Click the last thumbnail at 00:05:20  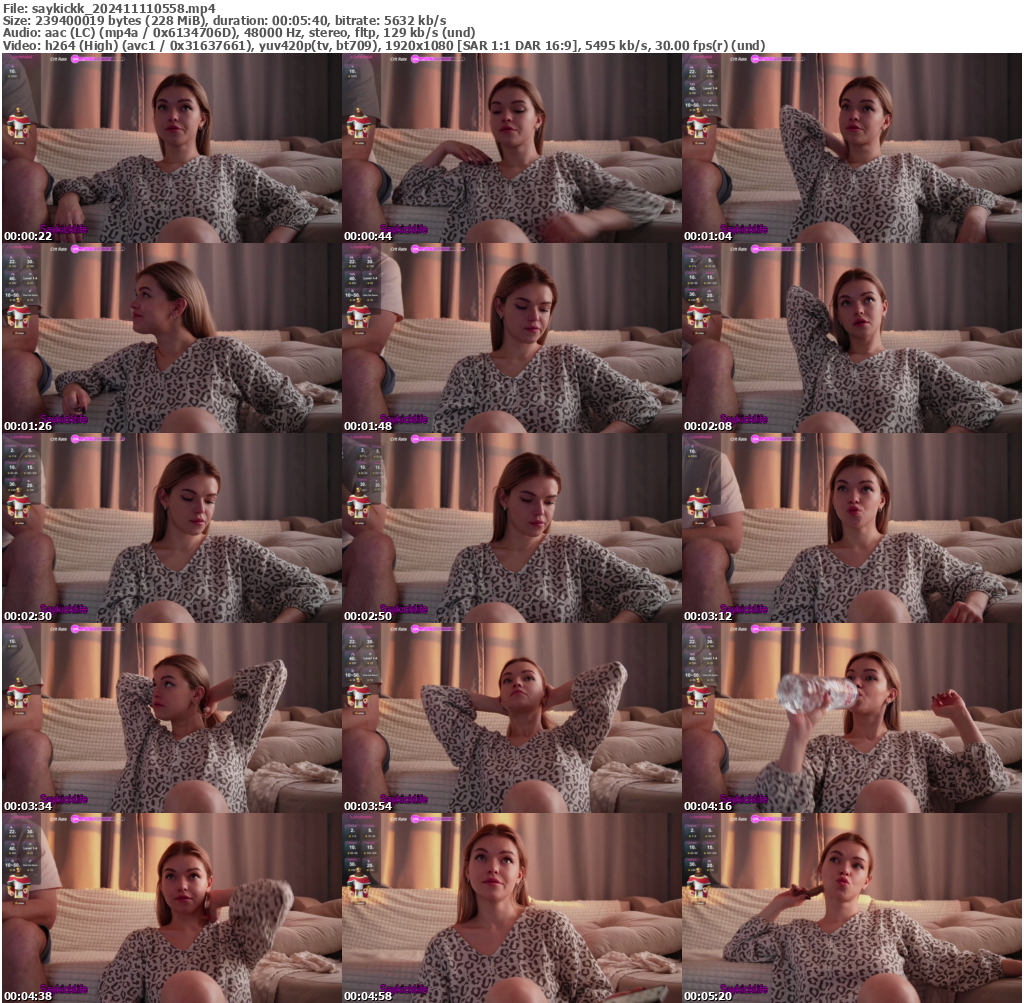851,908
